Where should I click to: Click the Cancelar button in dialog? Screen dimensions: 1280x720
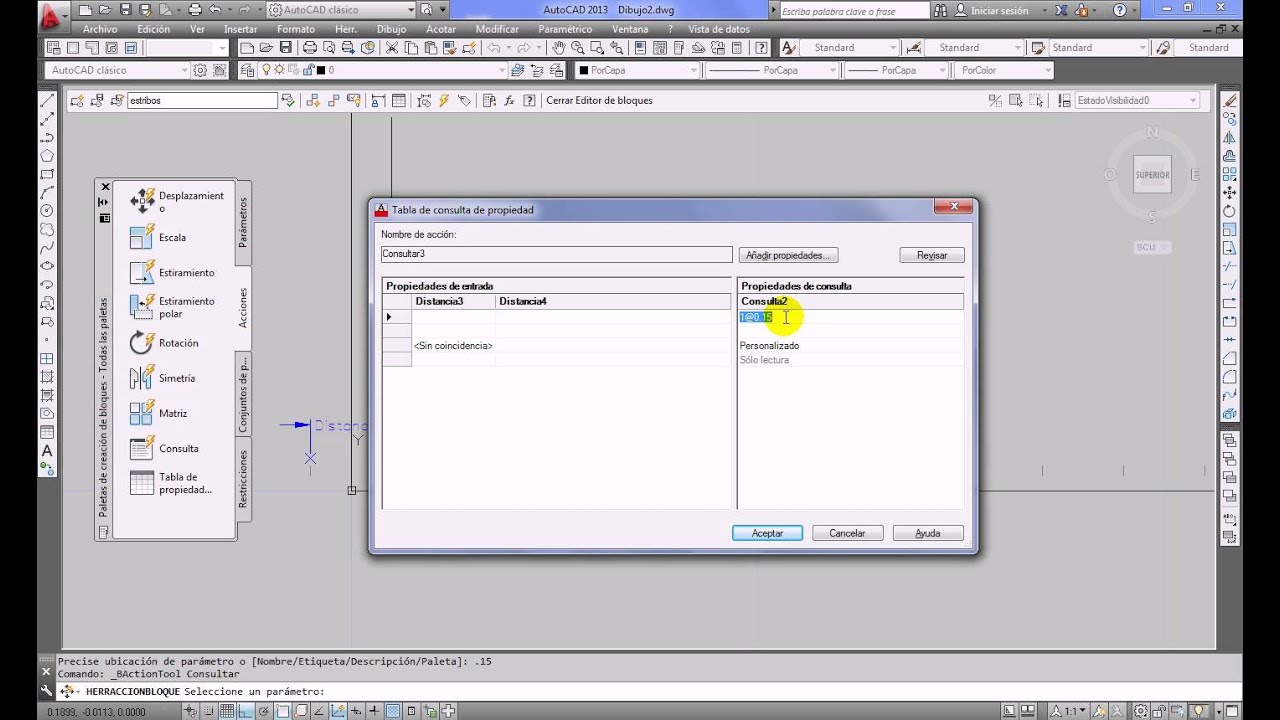847,533
